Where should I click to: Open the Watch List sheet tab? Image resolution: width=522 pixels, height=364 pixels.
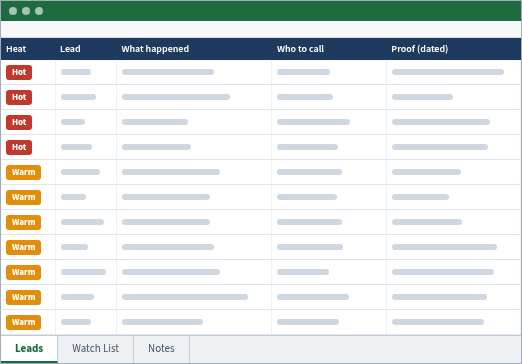tap(95, 348)
